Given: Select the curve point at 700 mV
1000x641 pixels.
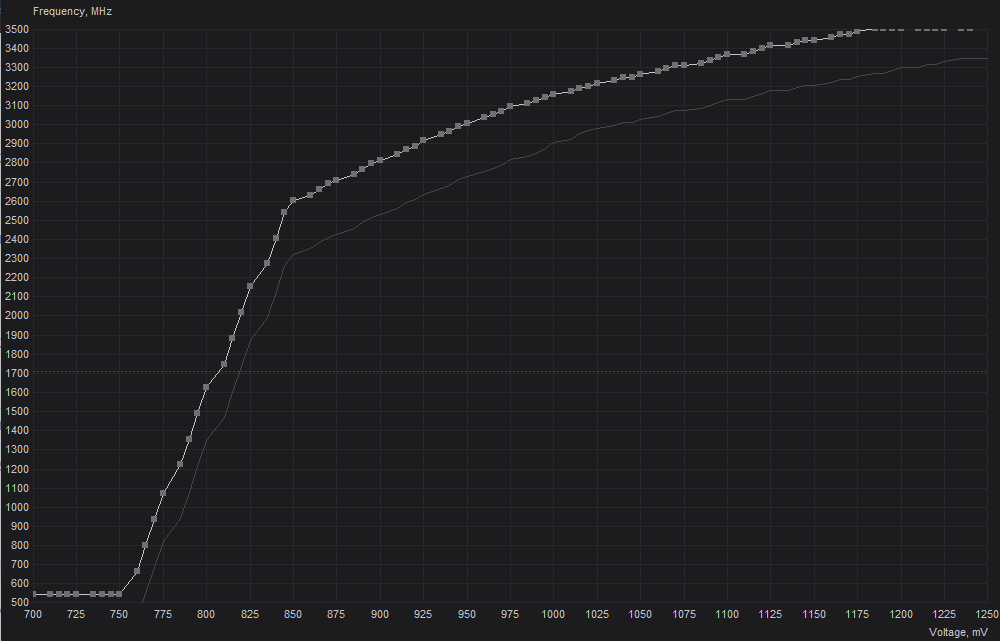Looking at the screenshot, I should point(34,594).
